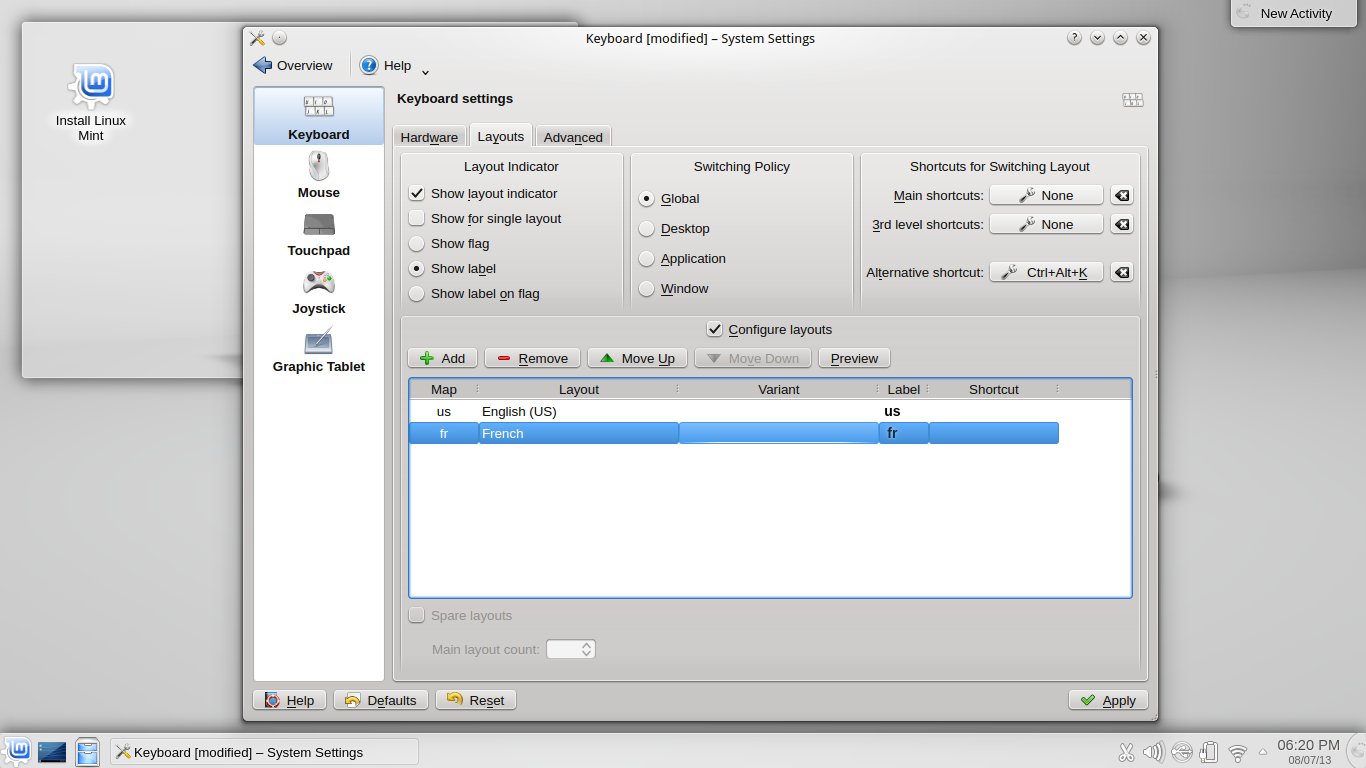1366x768 pixels.
Task: Switch to the Hardware tab
Action: [x=429, y=137]
